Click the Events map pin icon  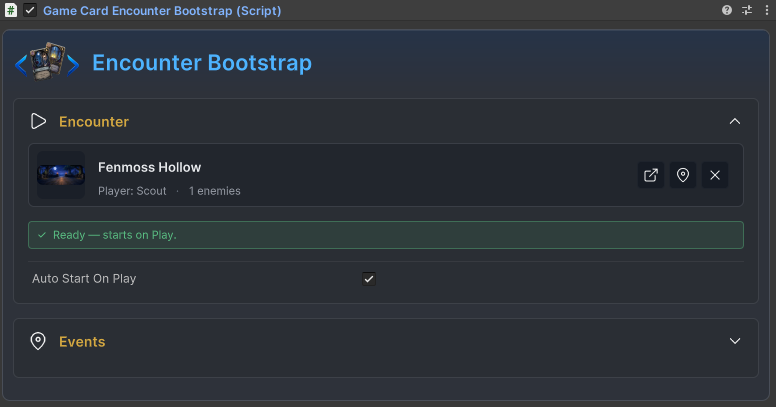[x=38, y=341]
